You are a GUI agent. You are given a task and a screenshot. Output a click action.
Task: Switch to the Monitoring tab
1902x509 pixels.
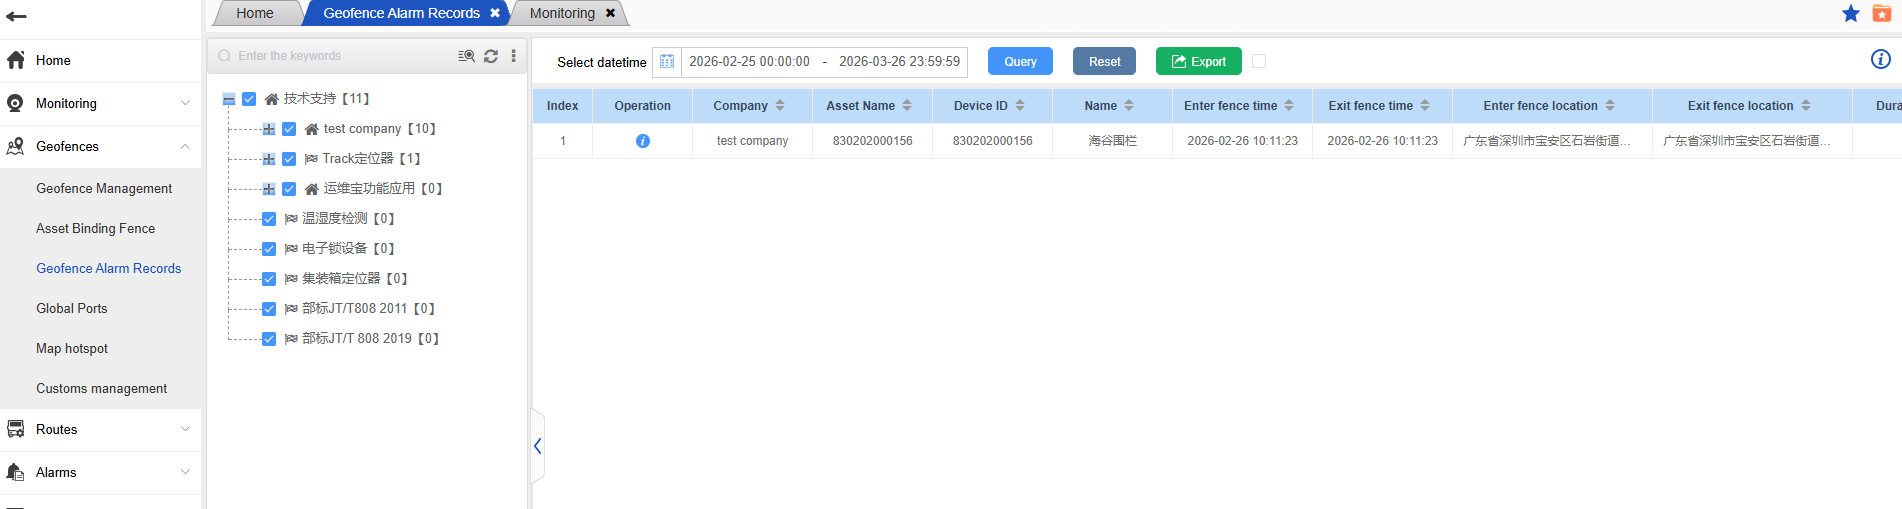click(562, 13)
